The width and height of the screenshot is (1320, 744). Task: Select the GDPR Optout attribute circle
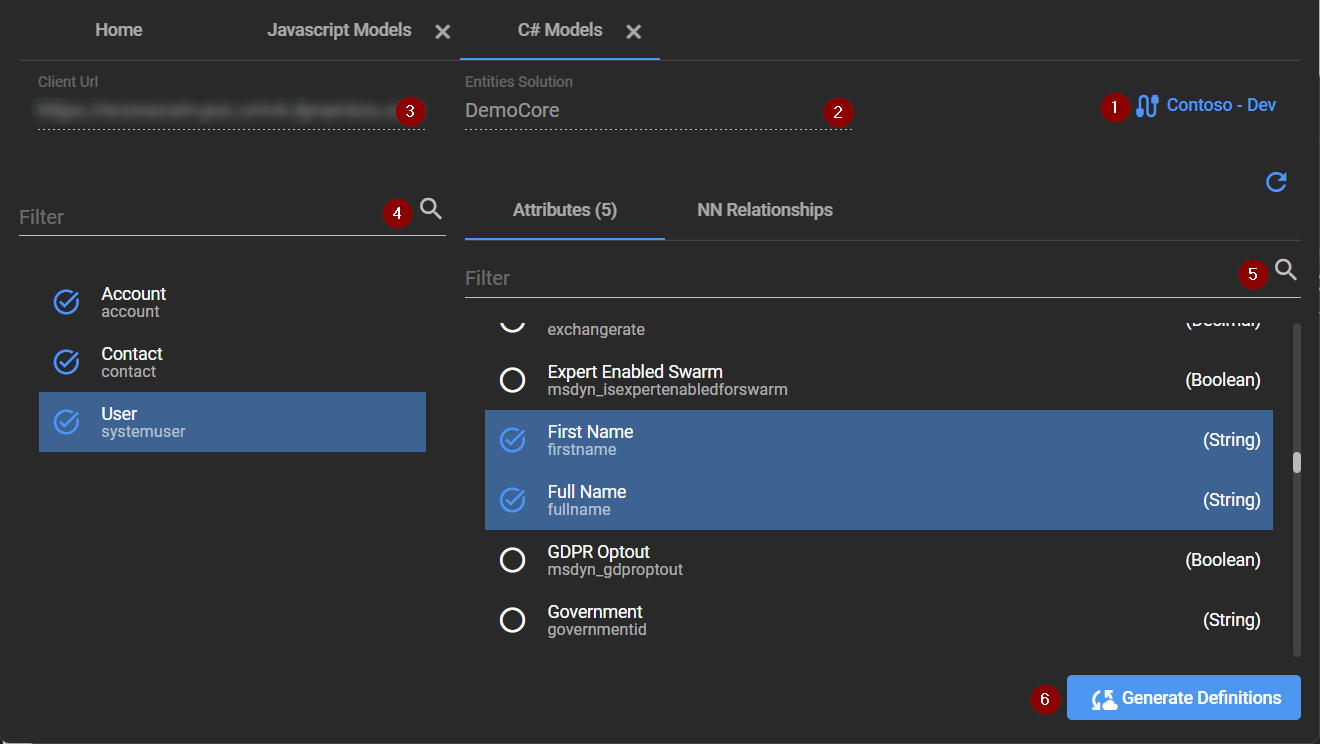512,560
